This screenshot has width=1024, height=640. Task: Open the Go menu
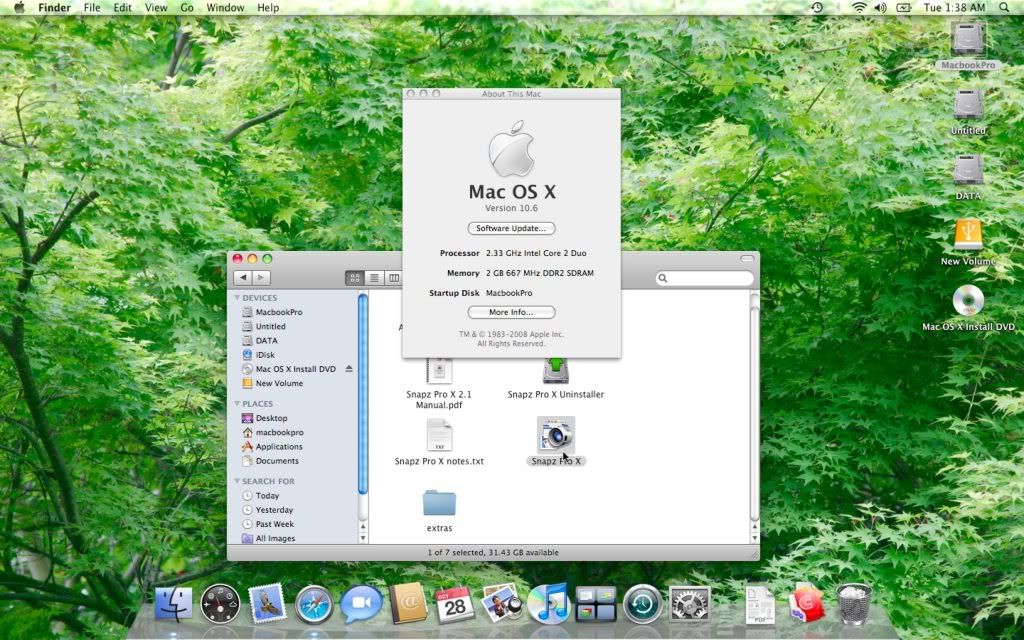point(187,8)
